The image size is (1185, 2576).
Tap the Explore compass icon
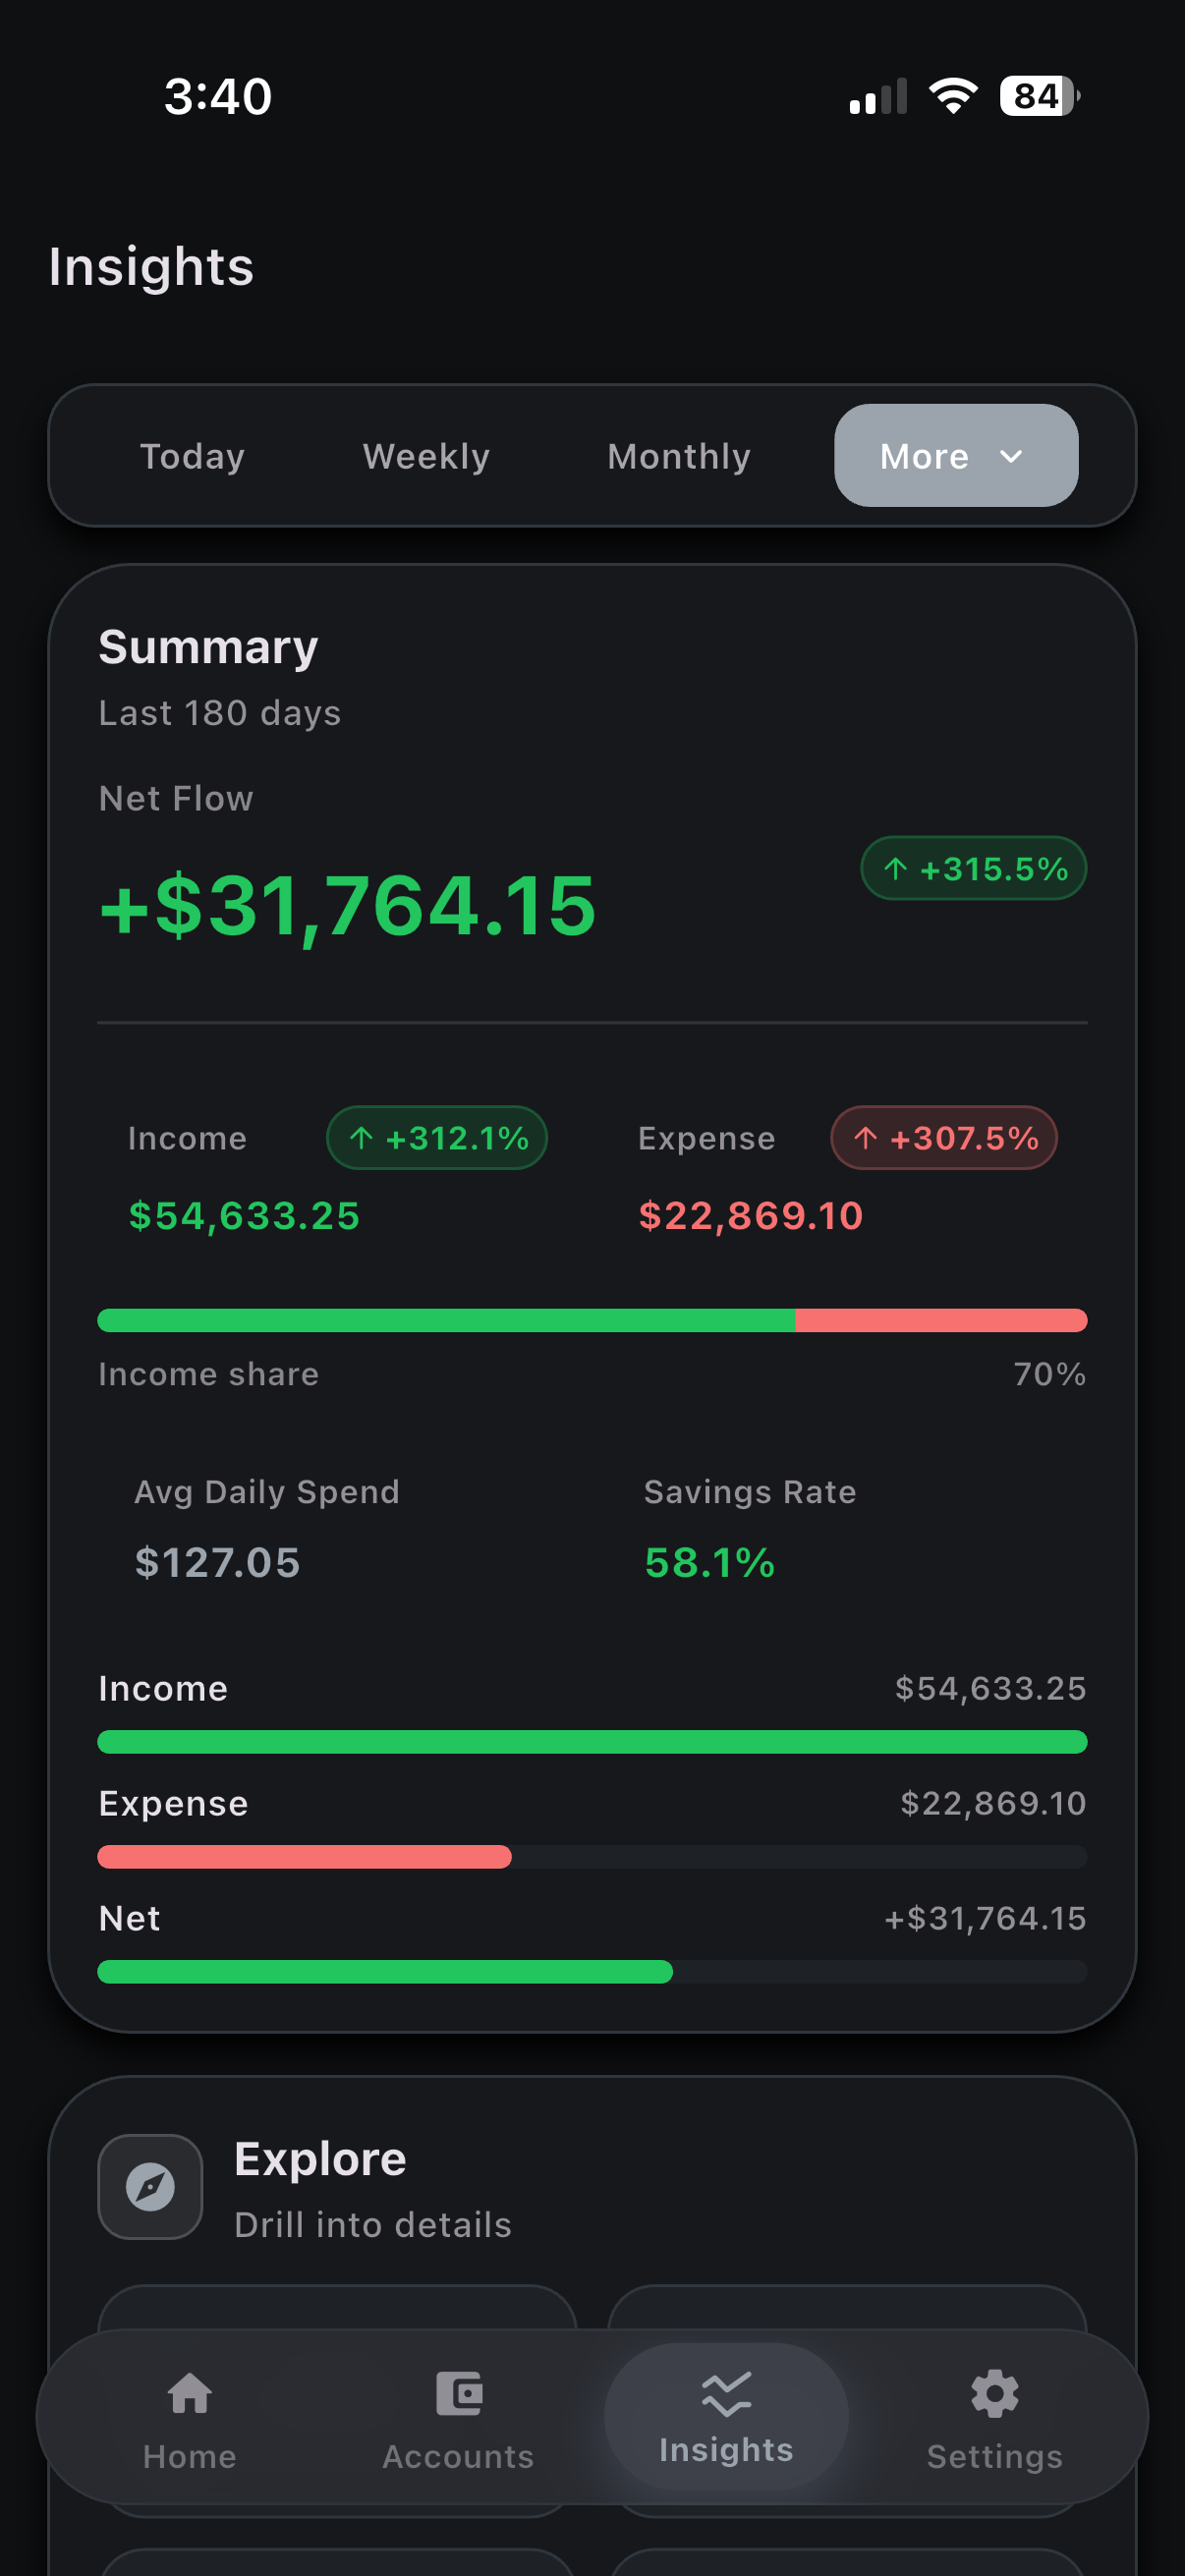coord(150,2187)
